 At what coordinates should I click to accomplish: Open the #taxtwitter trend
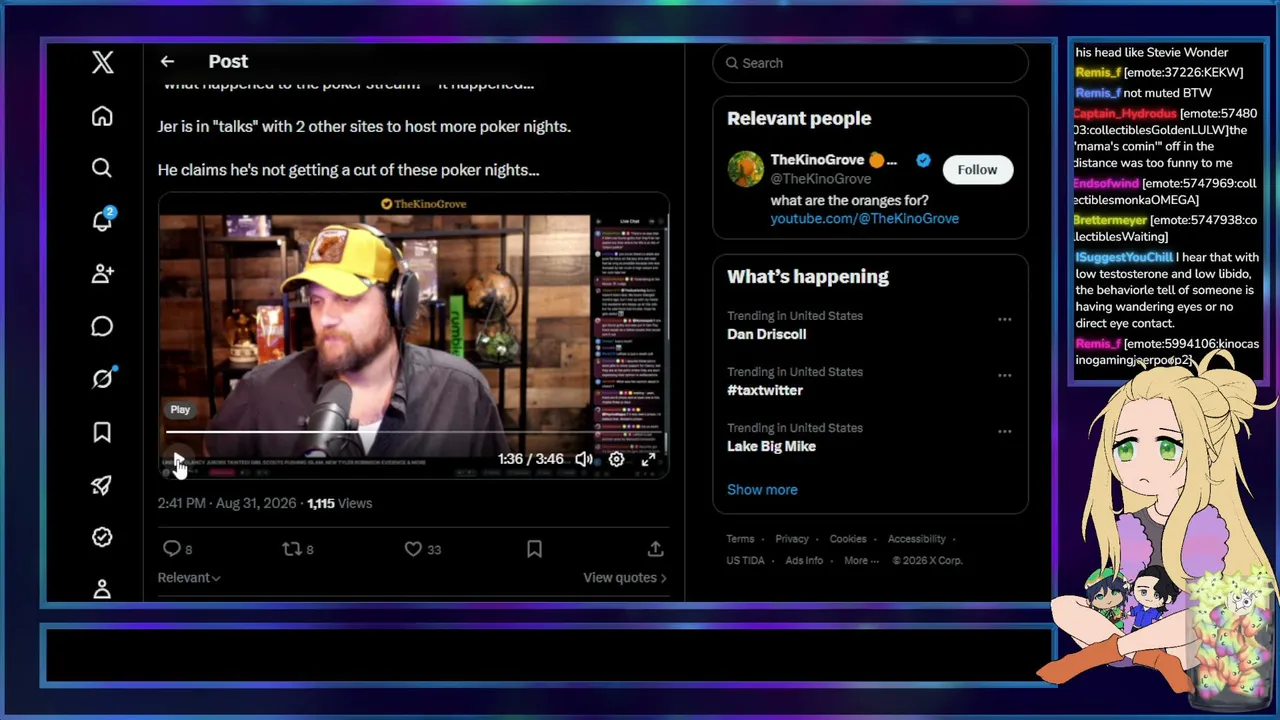pos(764,390)
